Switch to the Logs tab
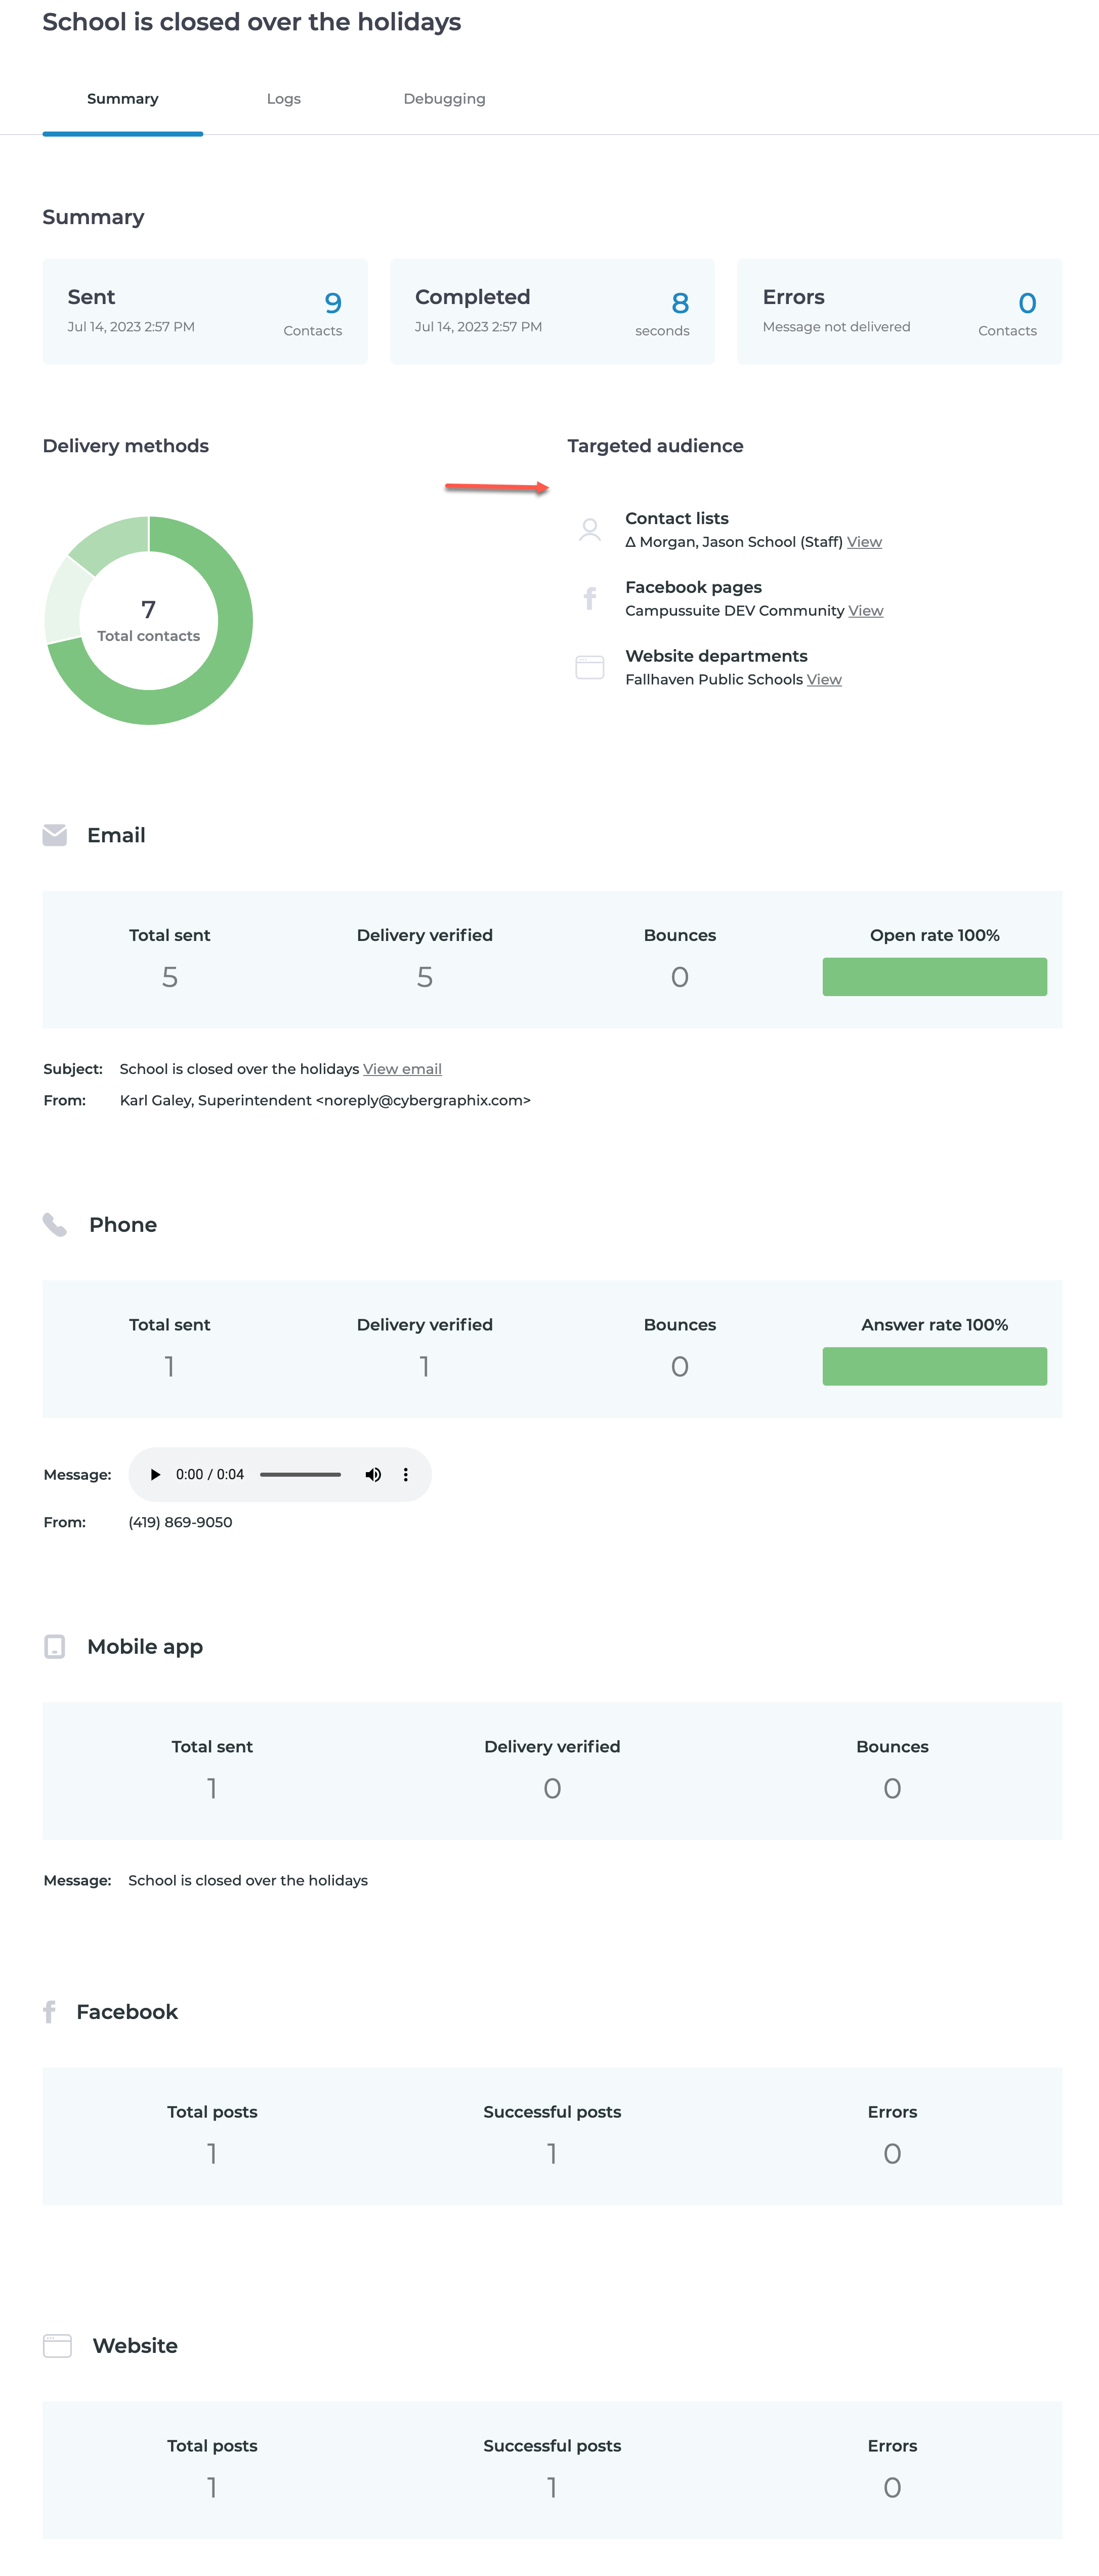This screenshot has width=1099, height=2576. (283, 99)
